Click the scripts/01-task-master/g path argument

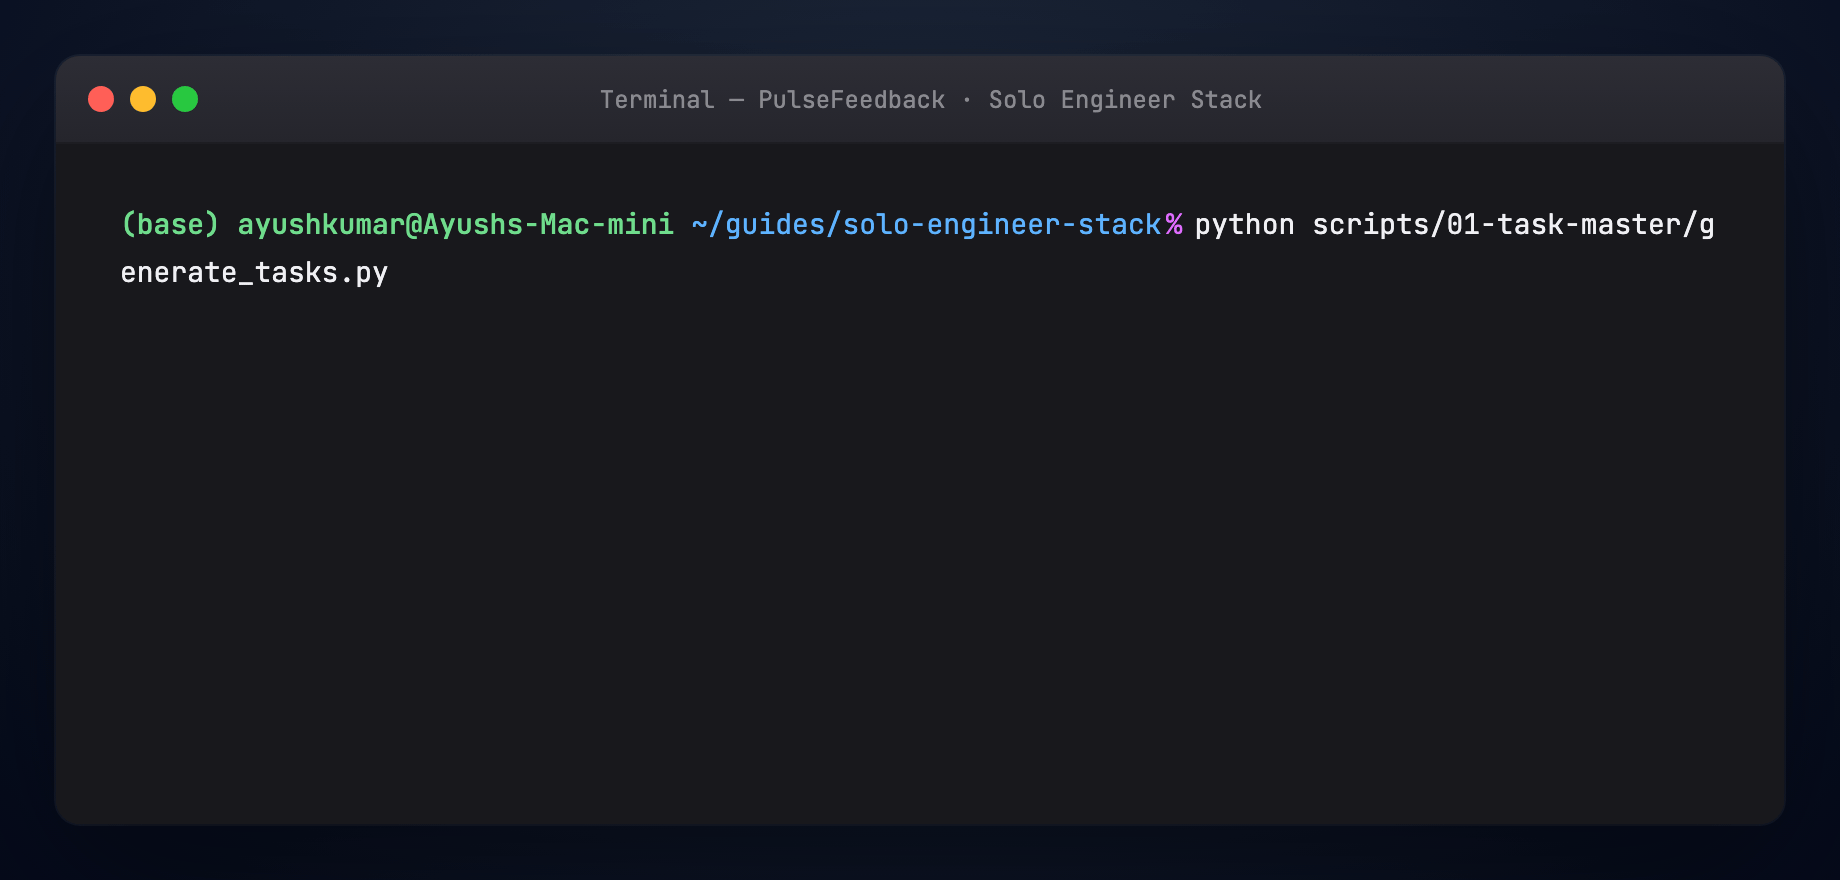click(1514, 224)
